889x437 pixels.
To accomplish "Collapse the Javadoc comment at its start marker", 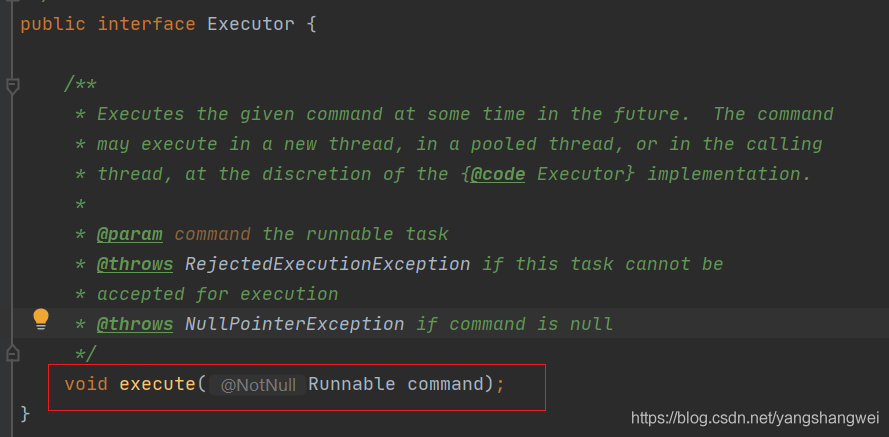I will point(12,86).
